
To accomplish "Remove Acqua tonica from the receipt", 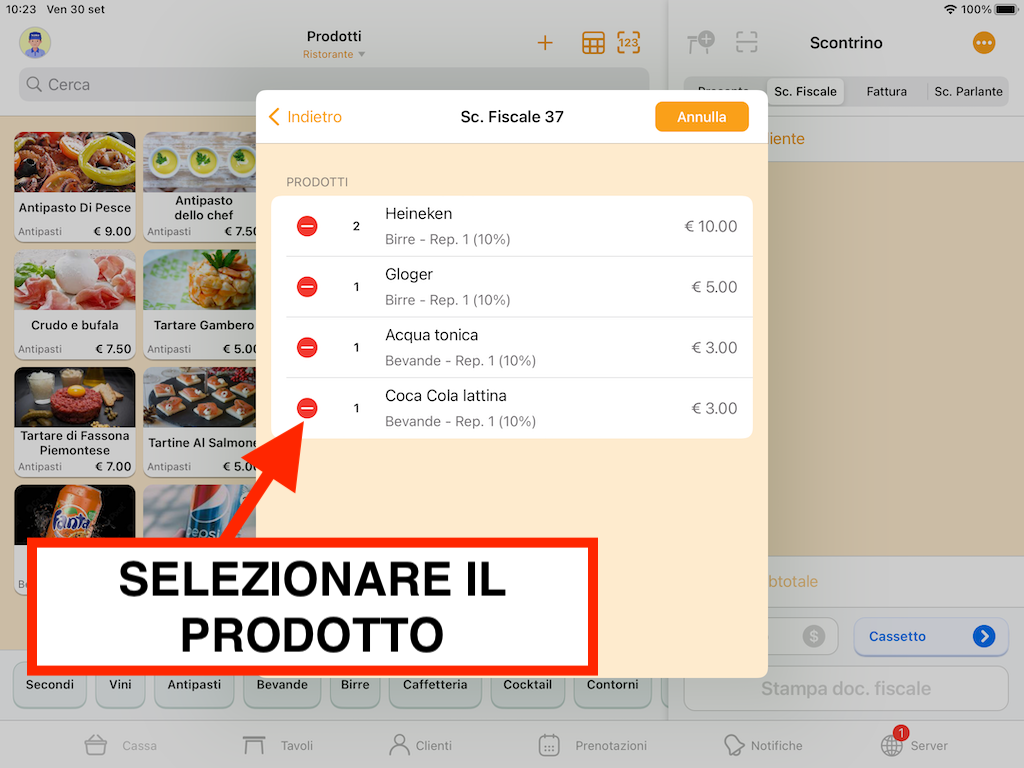I will point(307,347).
